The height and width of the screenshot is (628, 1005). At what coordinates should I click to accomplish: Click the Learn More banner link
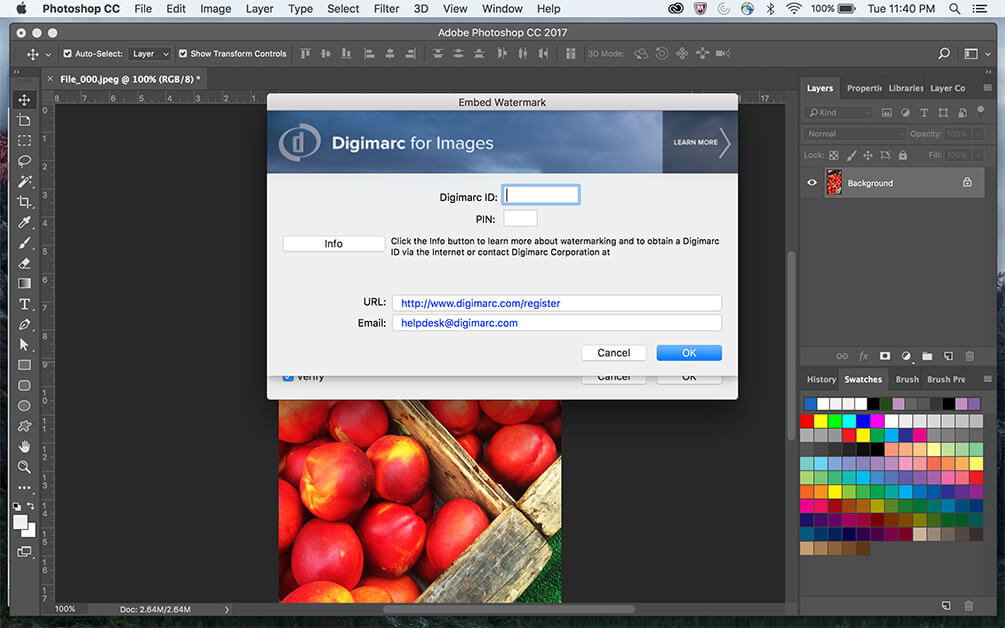click(701, 142)
